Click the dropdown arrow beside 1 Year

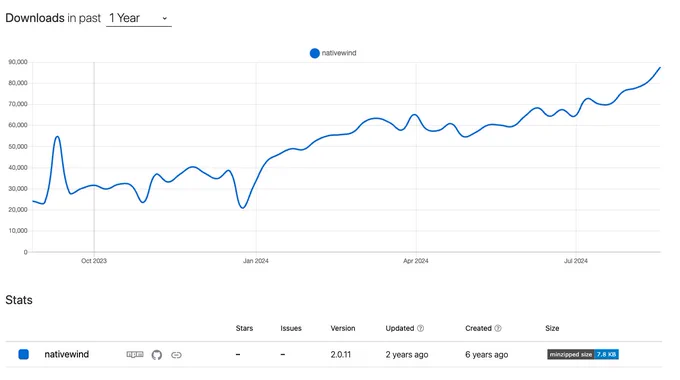tap(165, 19)
